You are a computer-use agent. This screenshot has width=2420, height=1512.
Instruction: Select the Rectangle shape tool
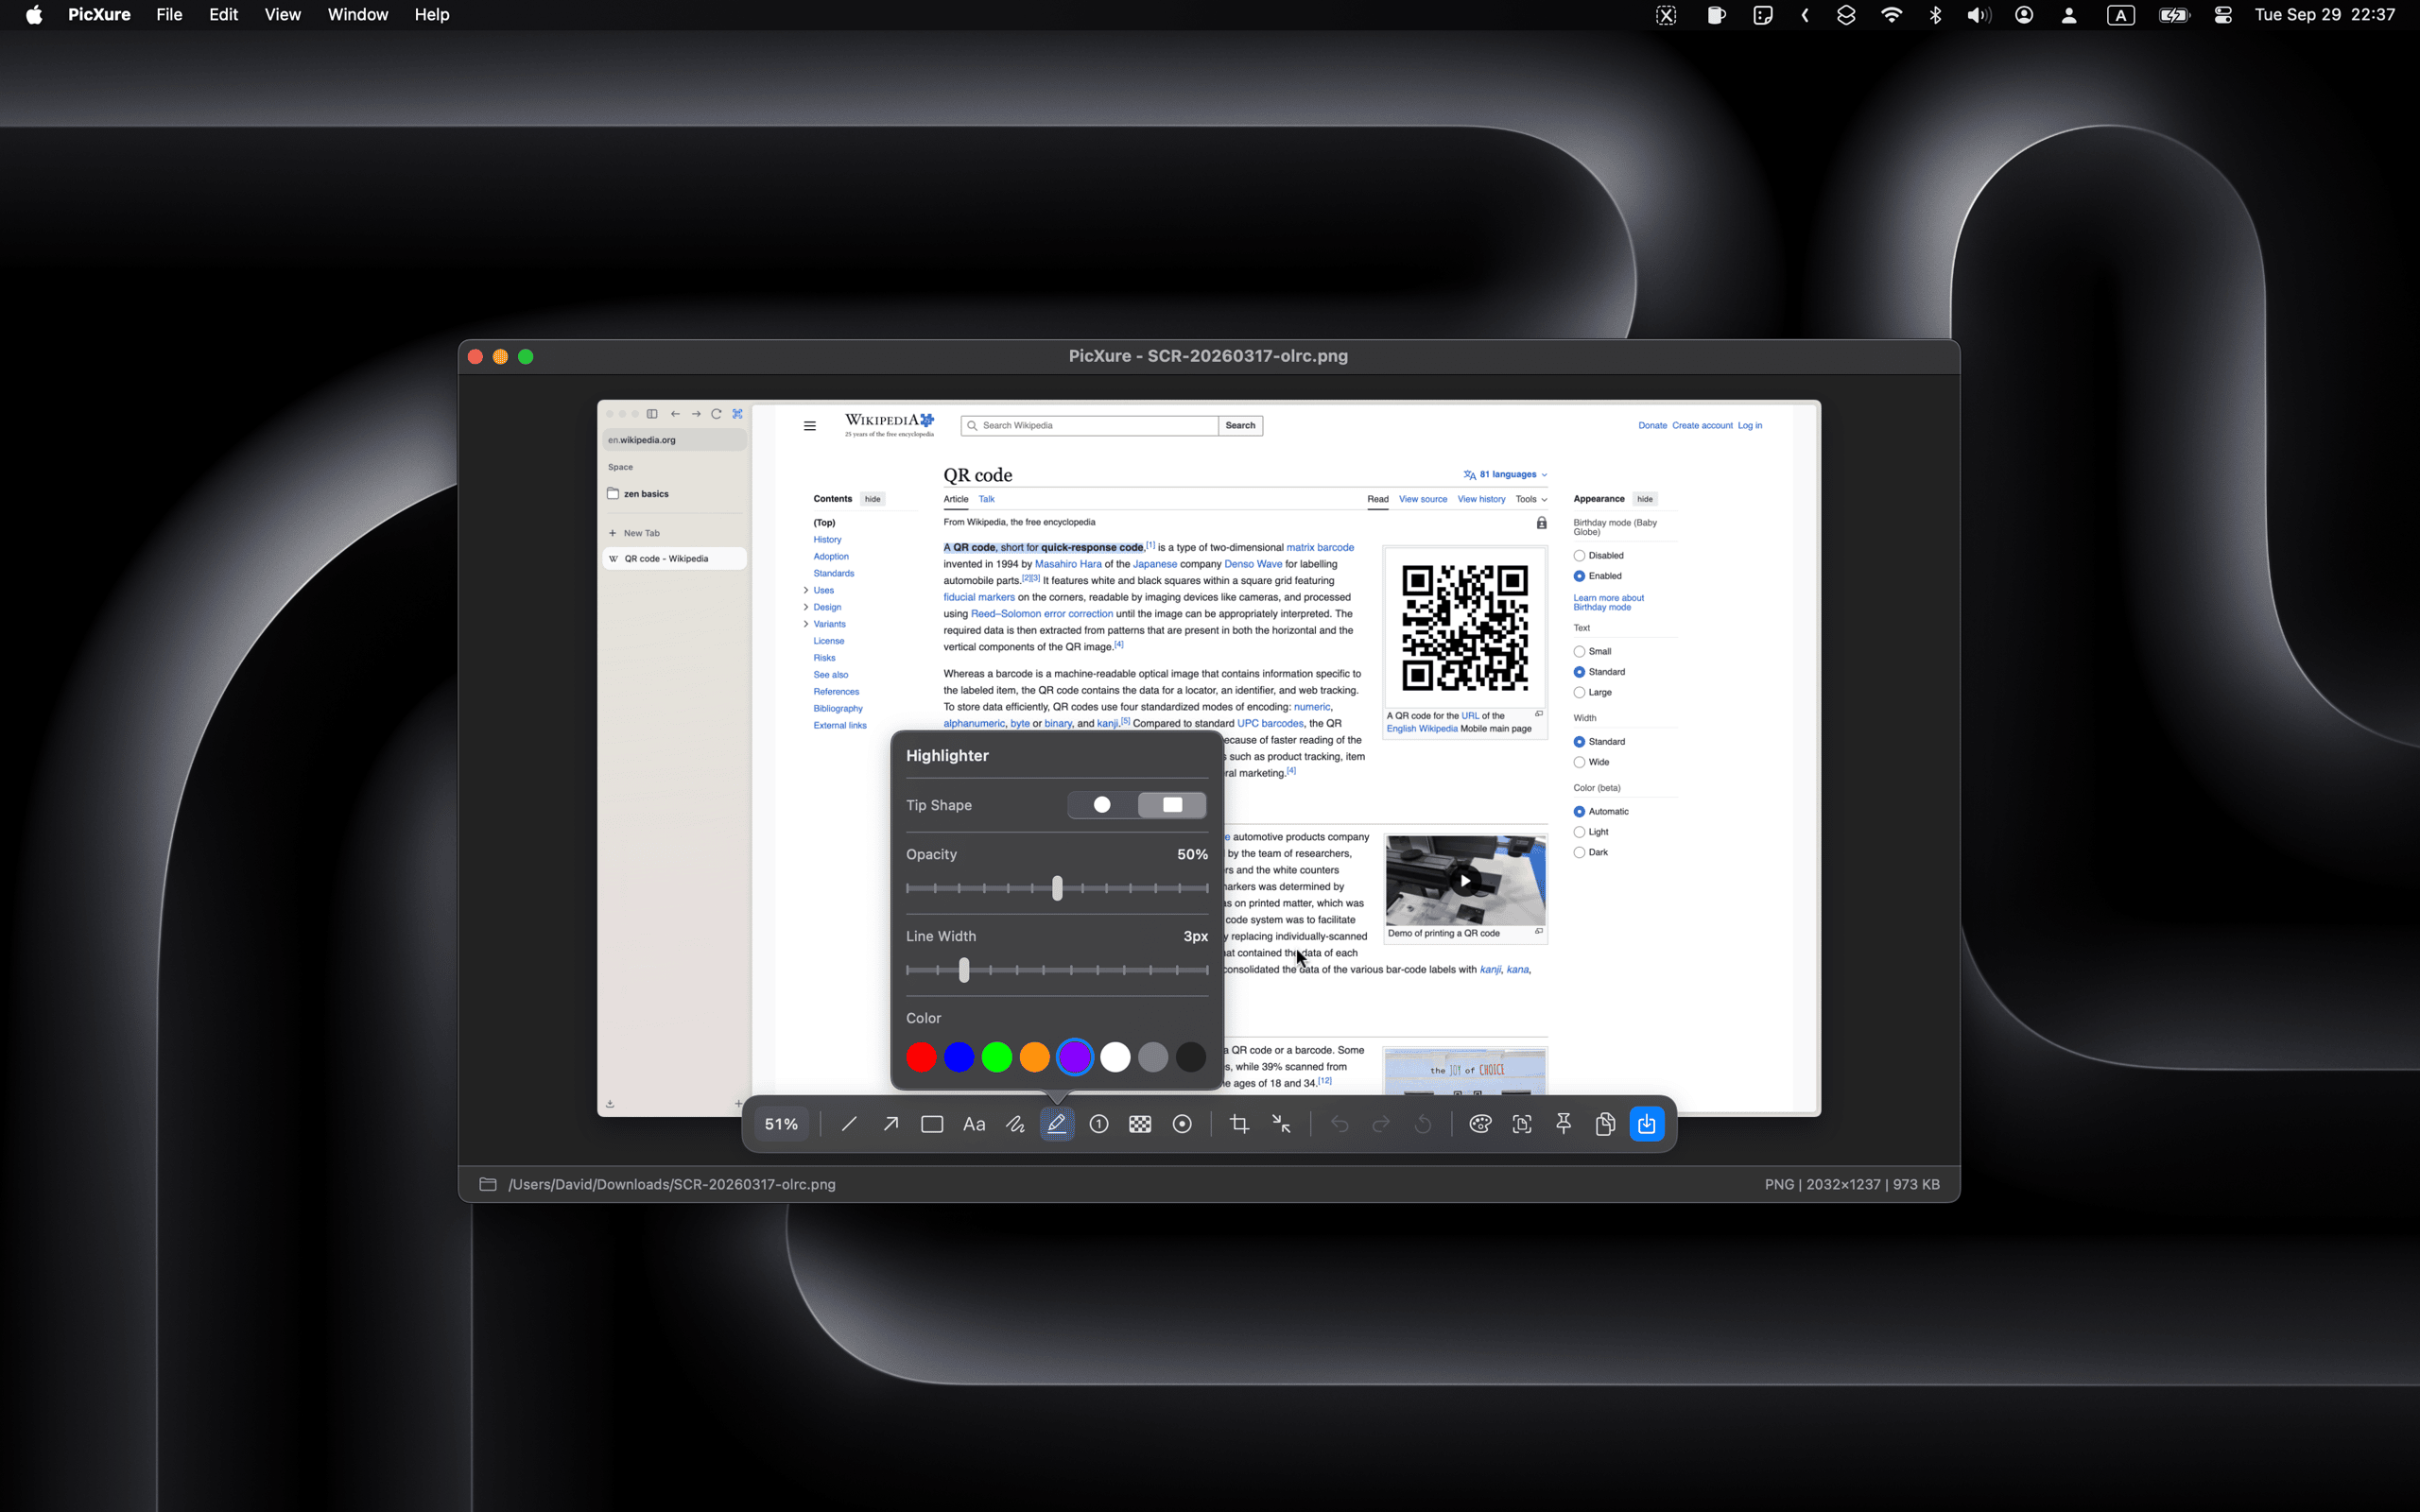[932, 1124]
